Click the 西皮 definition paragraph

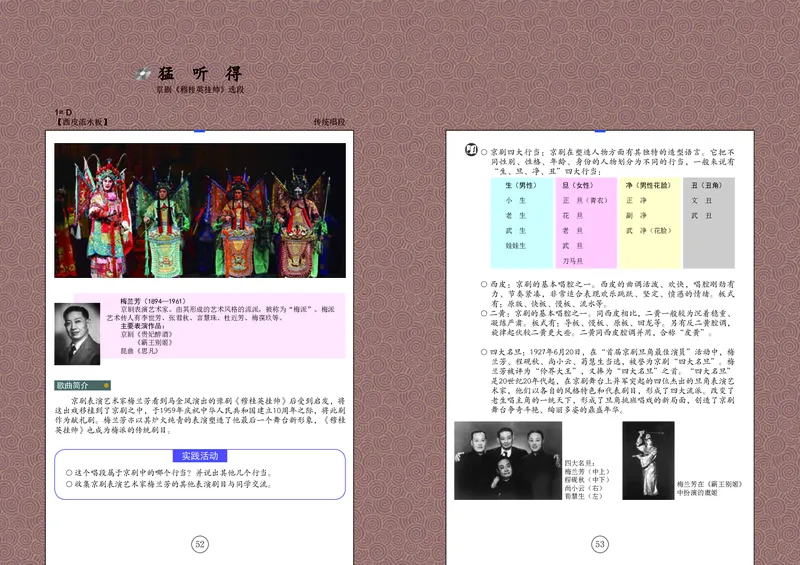click(608, 293)
